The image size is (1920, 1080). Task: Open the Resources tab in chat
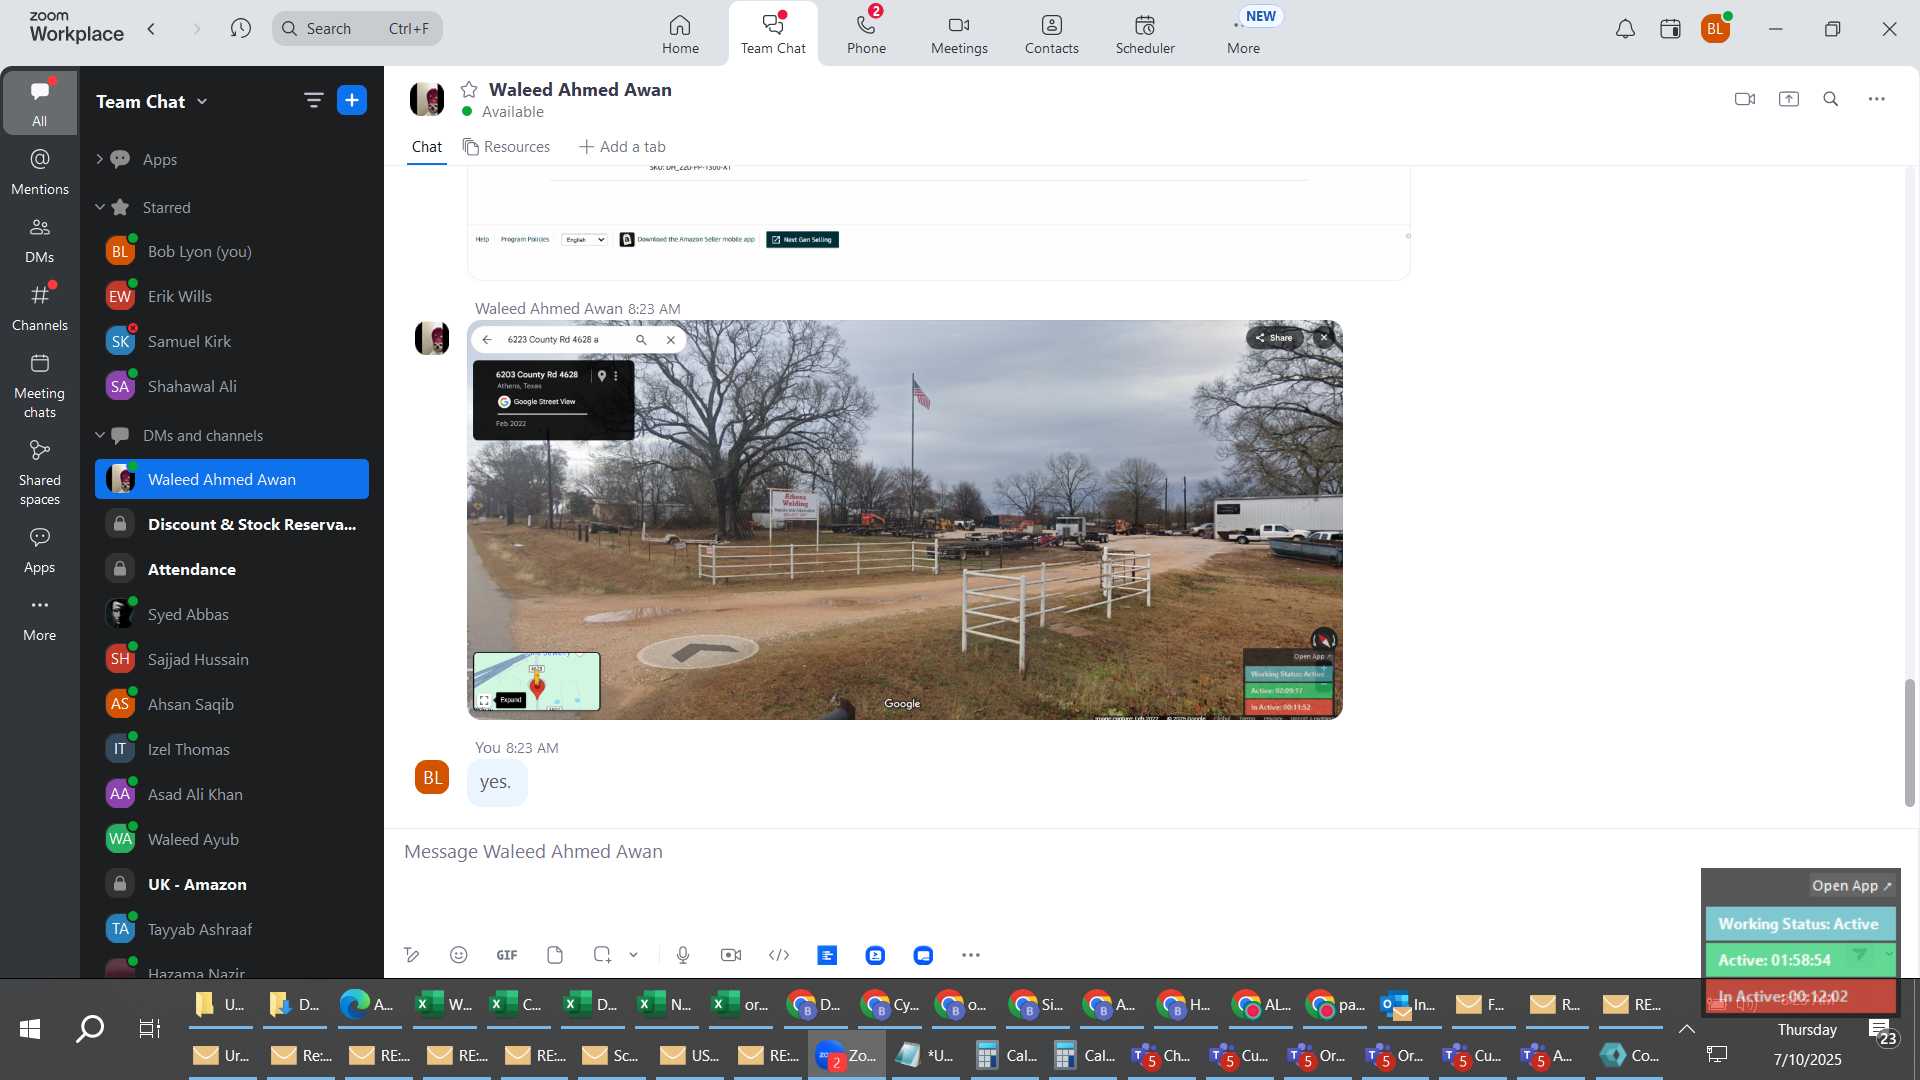506,147
